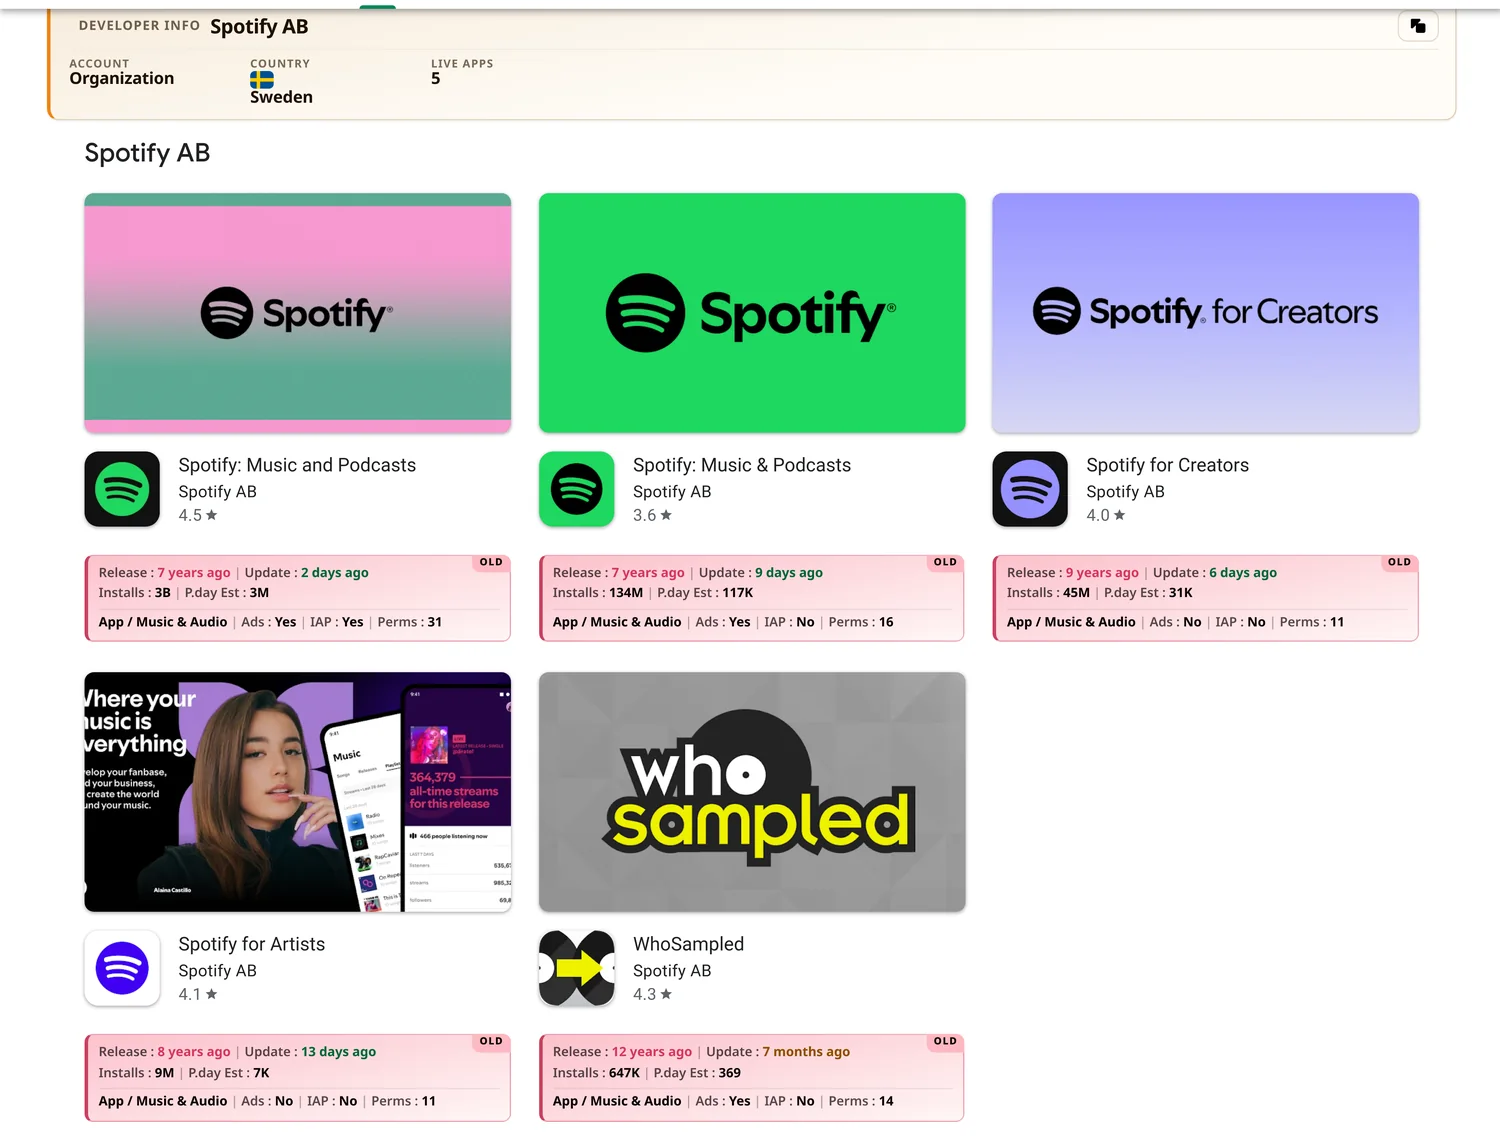Open the WhoSampled title link
The image size is (1500, 1136).
[688, 944]
